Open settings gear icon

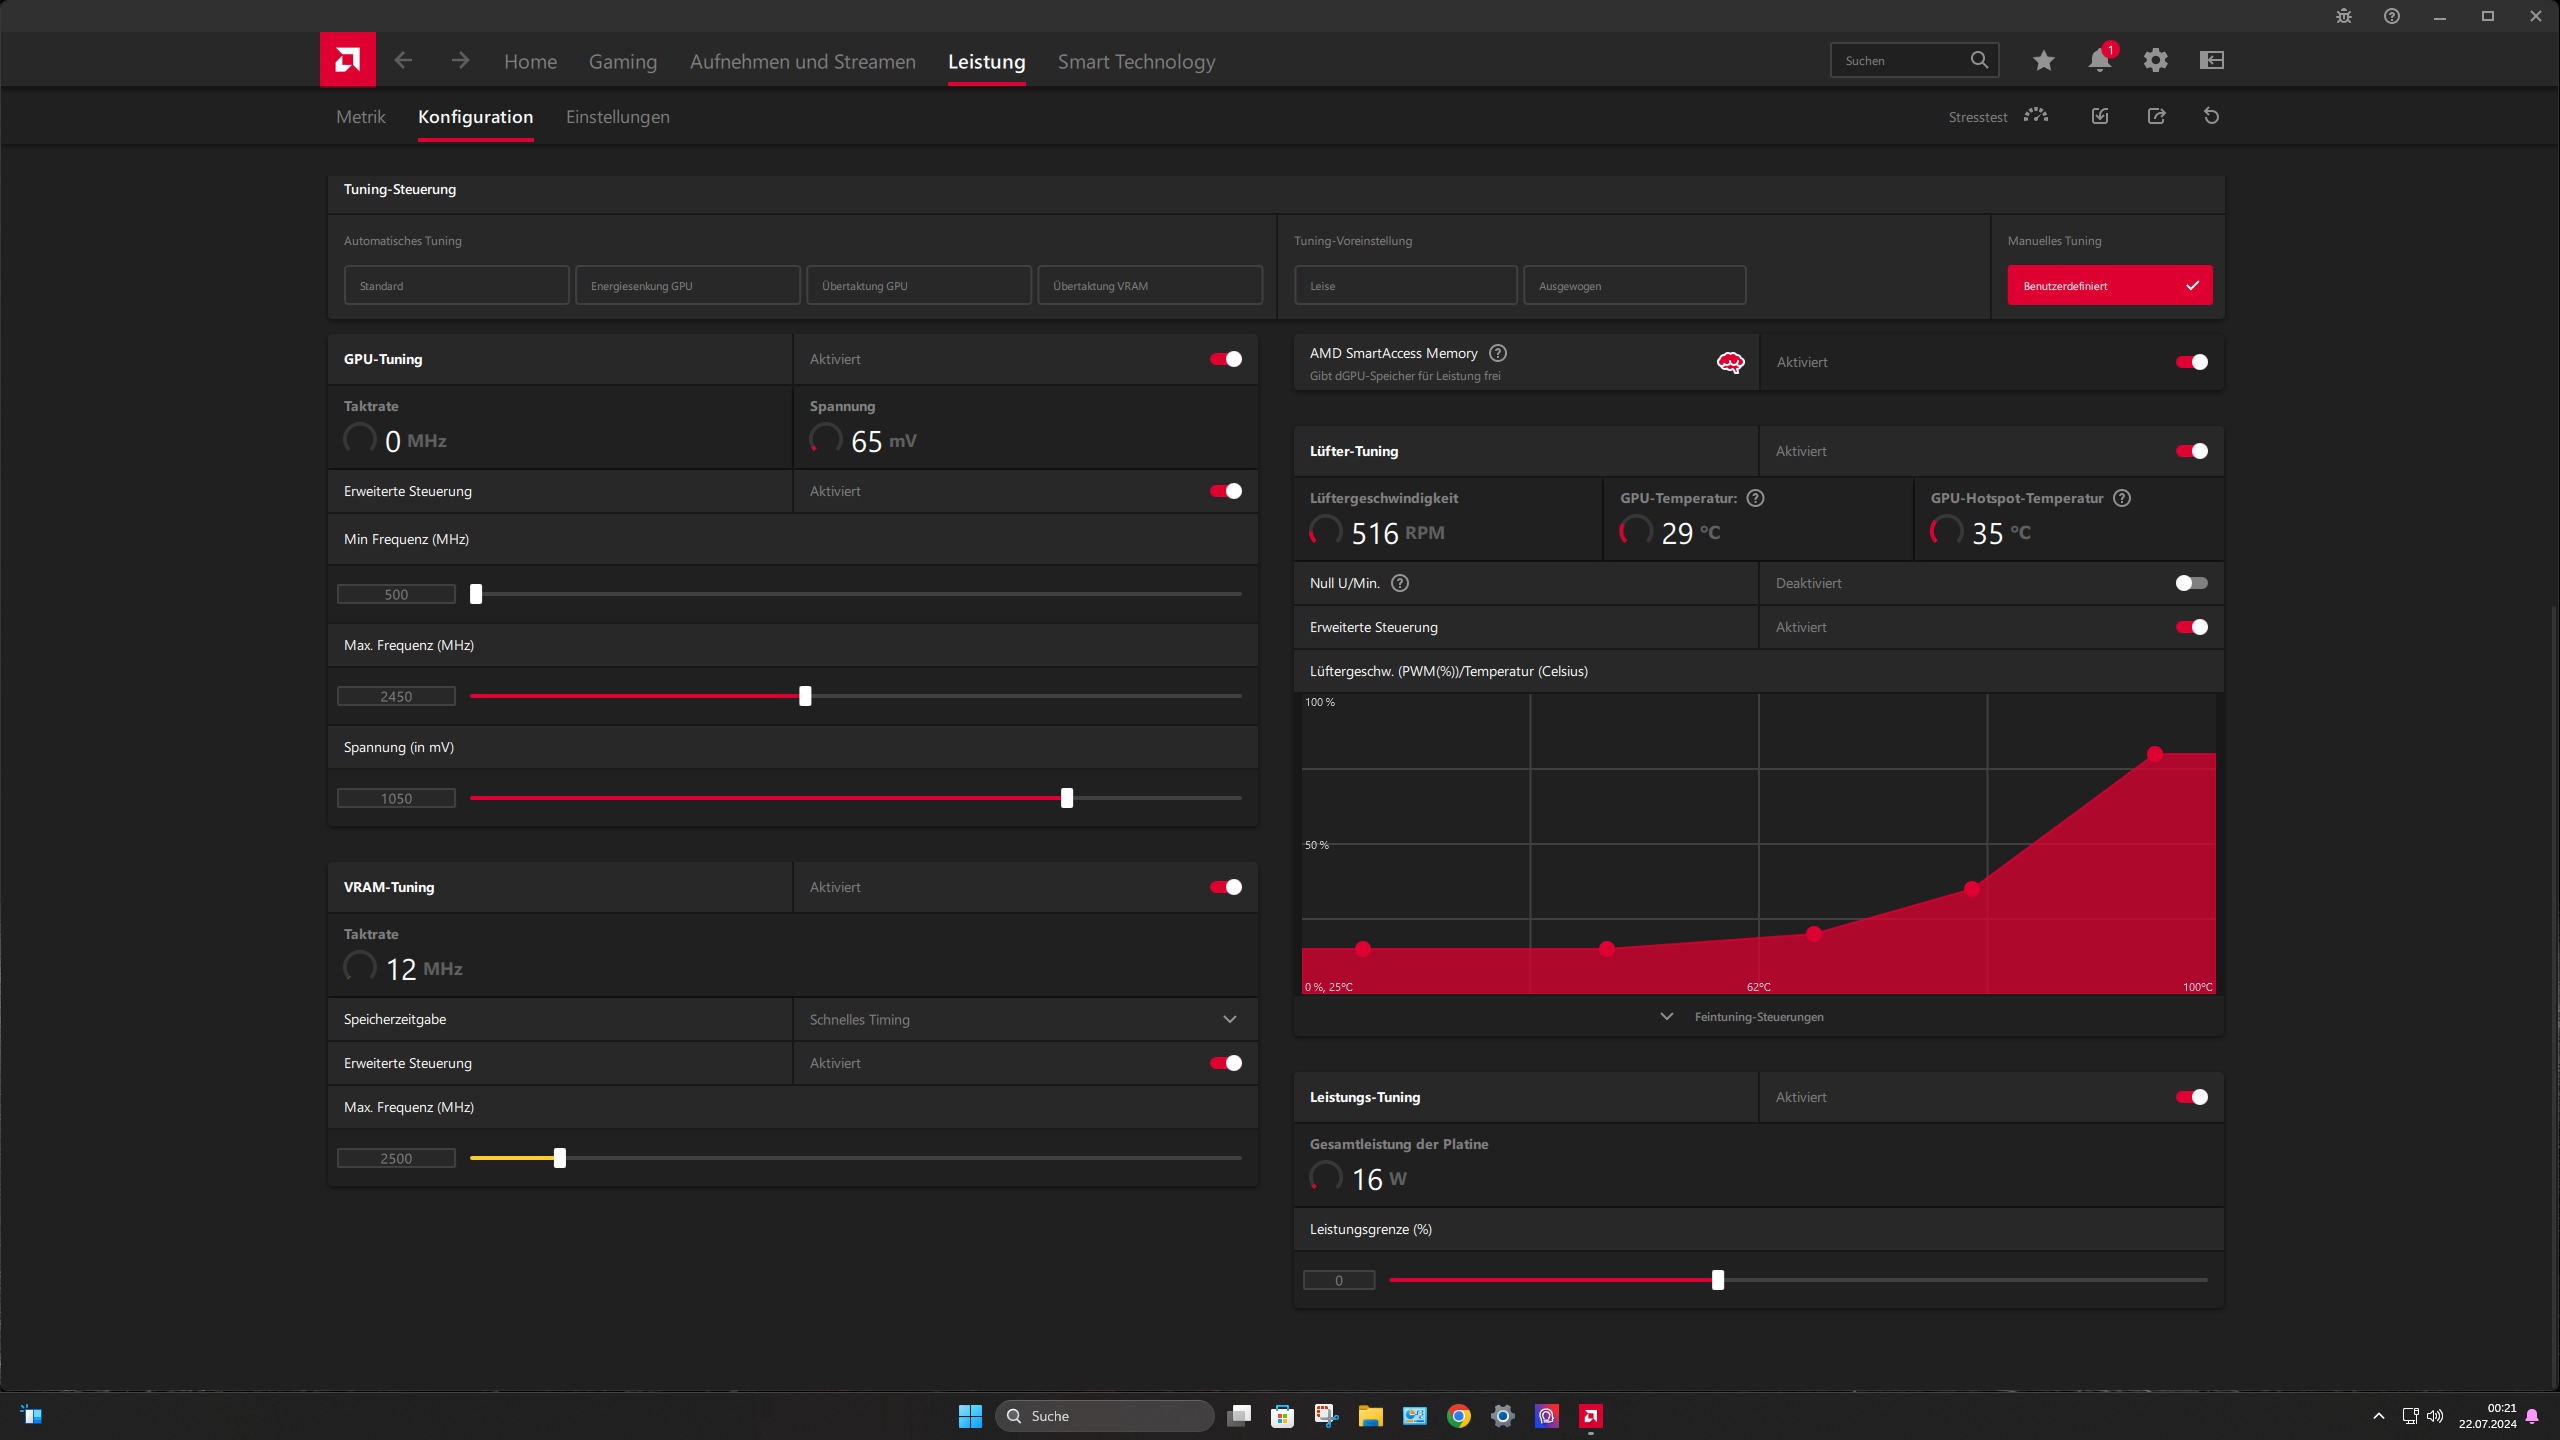point(2155,61)
